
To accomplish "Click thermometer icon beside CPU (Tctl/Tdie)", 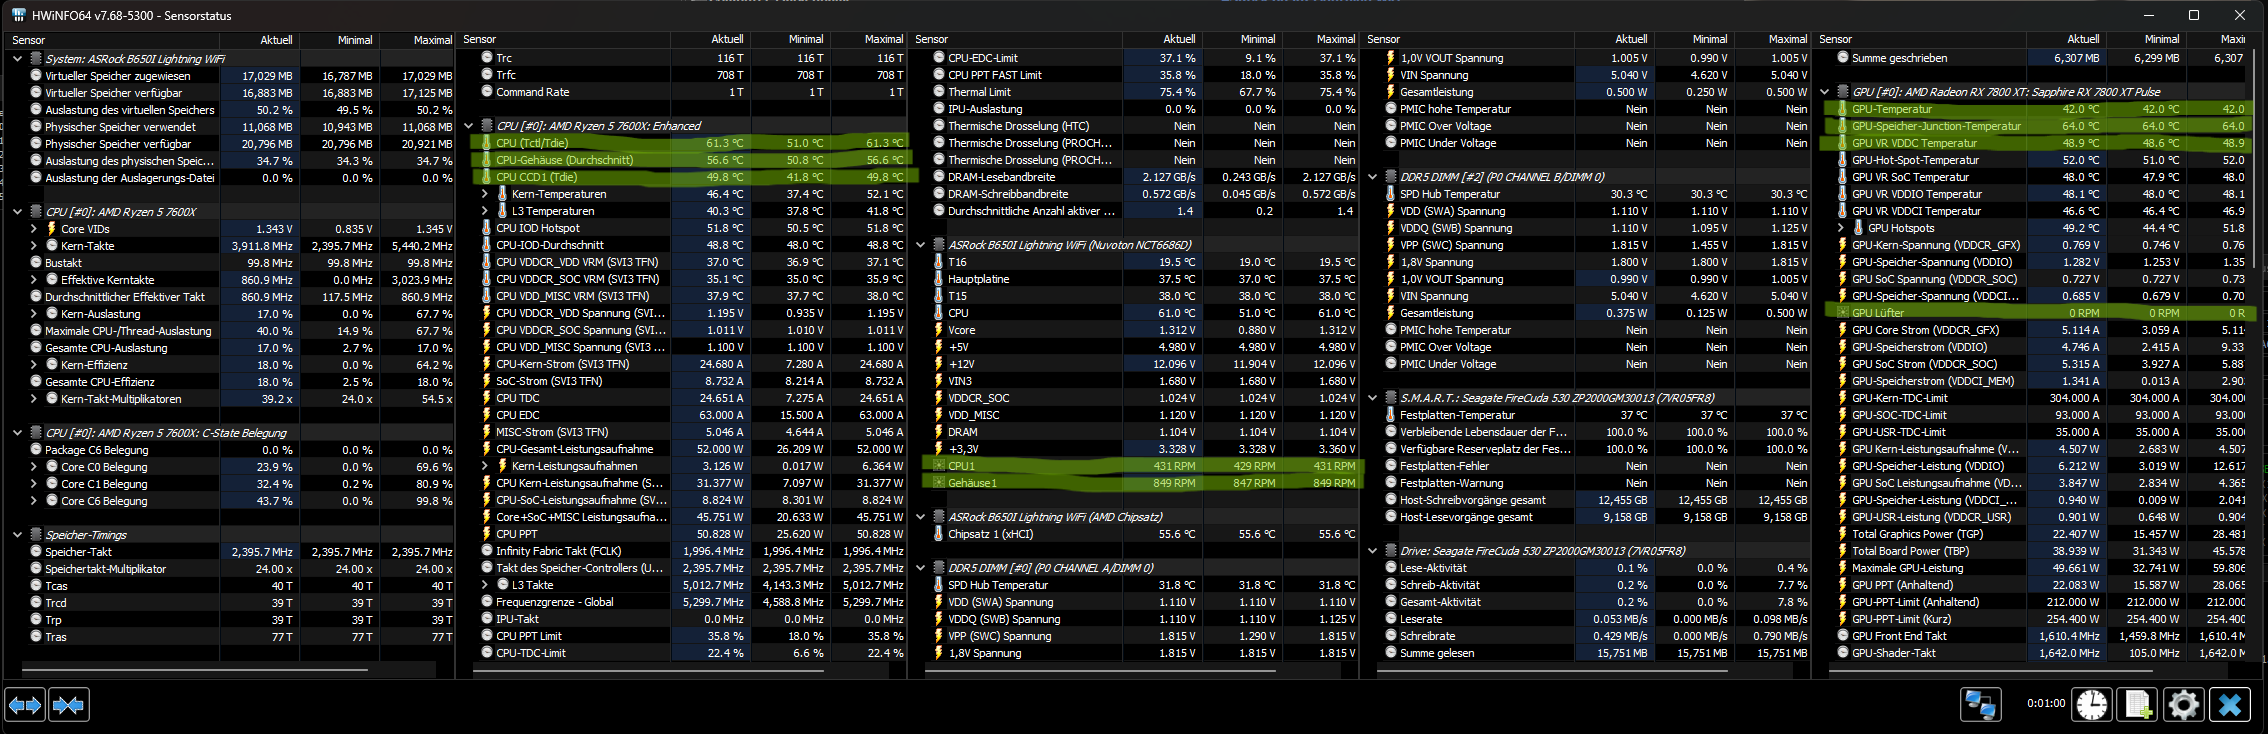I will click(x=486, y=143).
